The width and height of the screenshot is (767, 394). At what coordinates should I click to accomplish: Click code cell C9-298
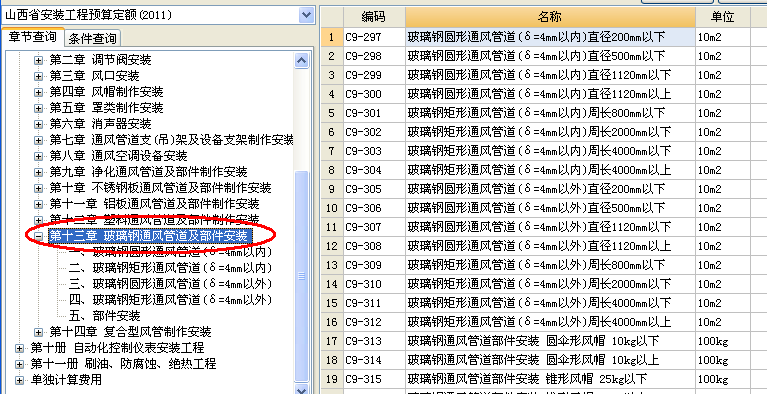click(x=374, y=56)
